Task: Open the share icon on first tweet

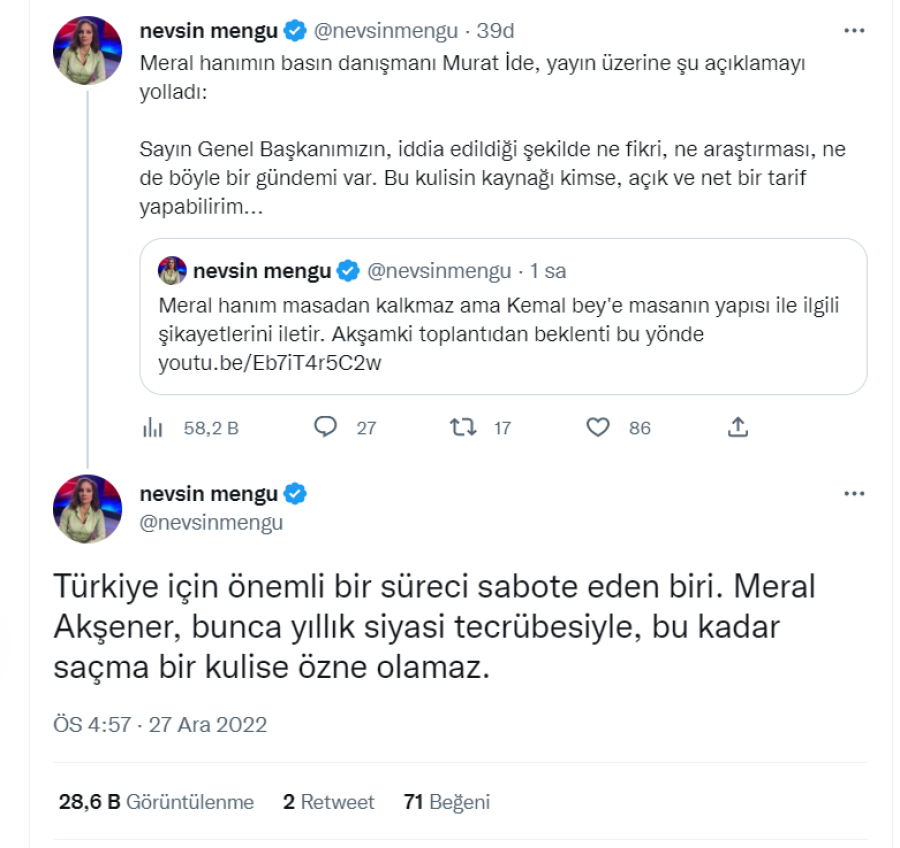Action: [737, 428]
